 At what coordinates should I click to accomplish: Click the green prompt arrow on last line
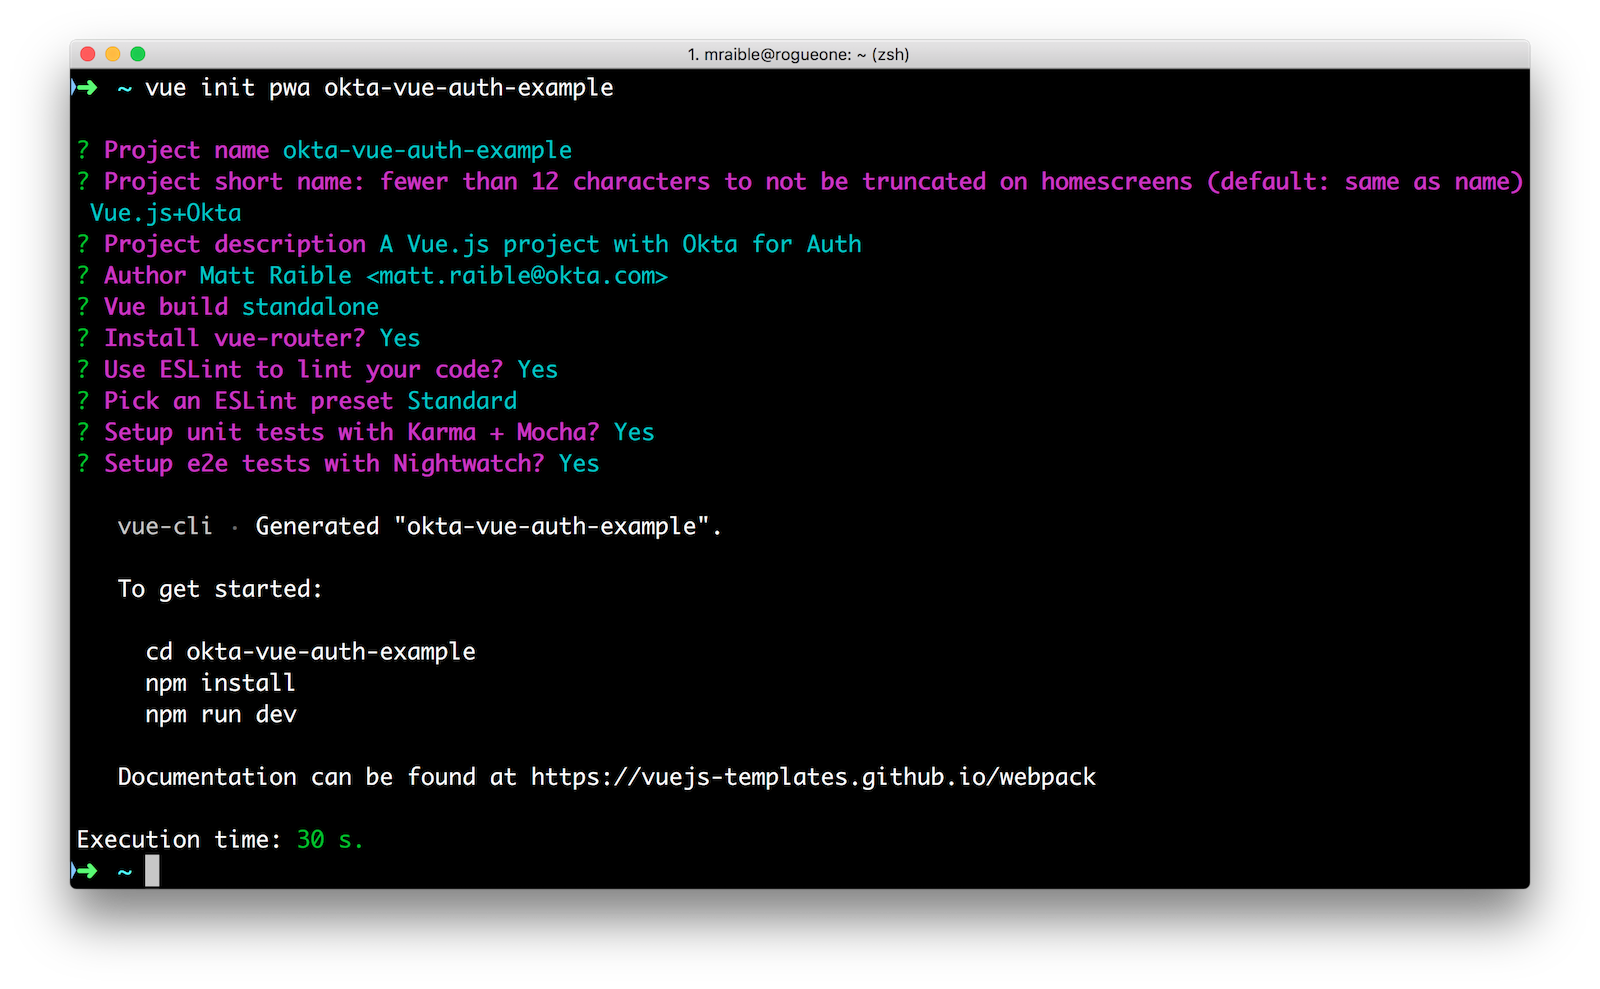[85, 871]
